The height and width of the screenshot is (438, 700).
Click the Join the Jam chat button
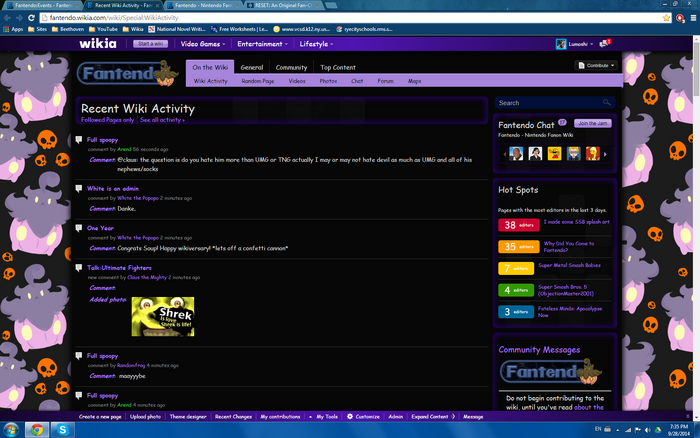coord(592,123)
